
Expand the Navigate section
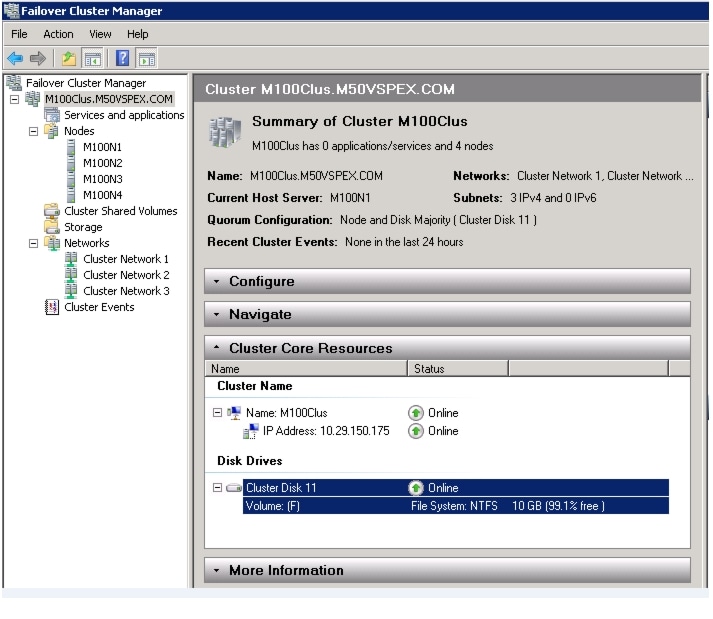(x=217, y=314)
